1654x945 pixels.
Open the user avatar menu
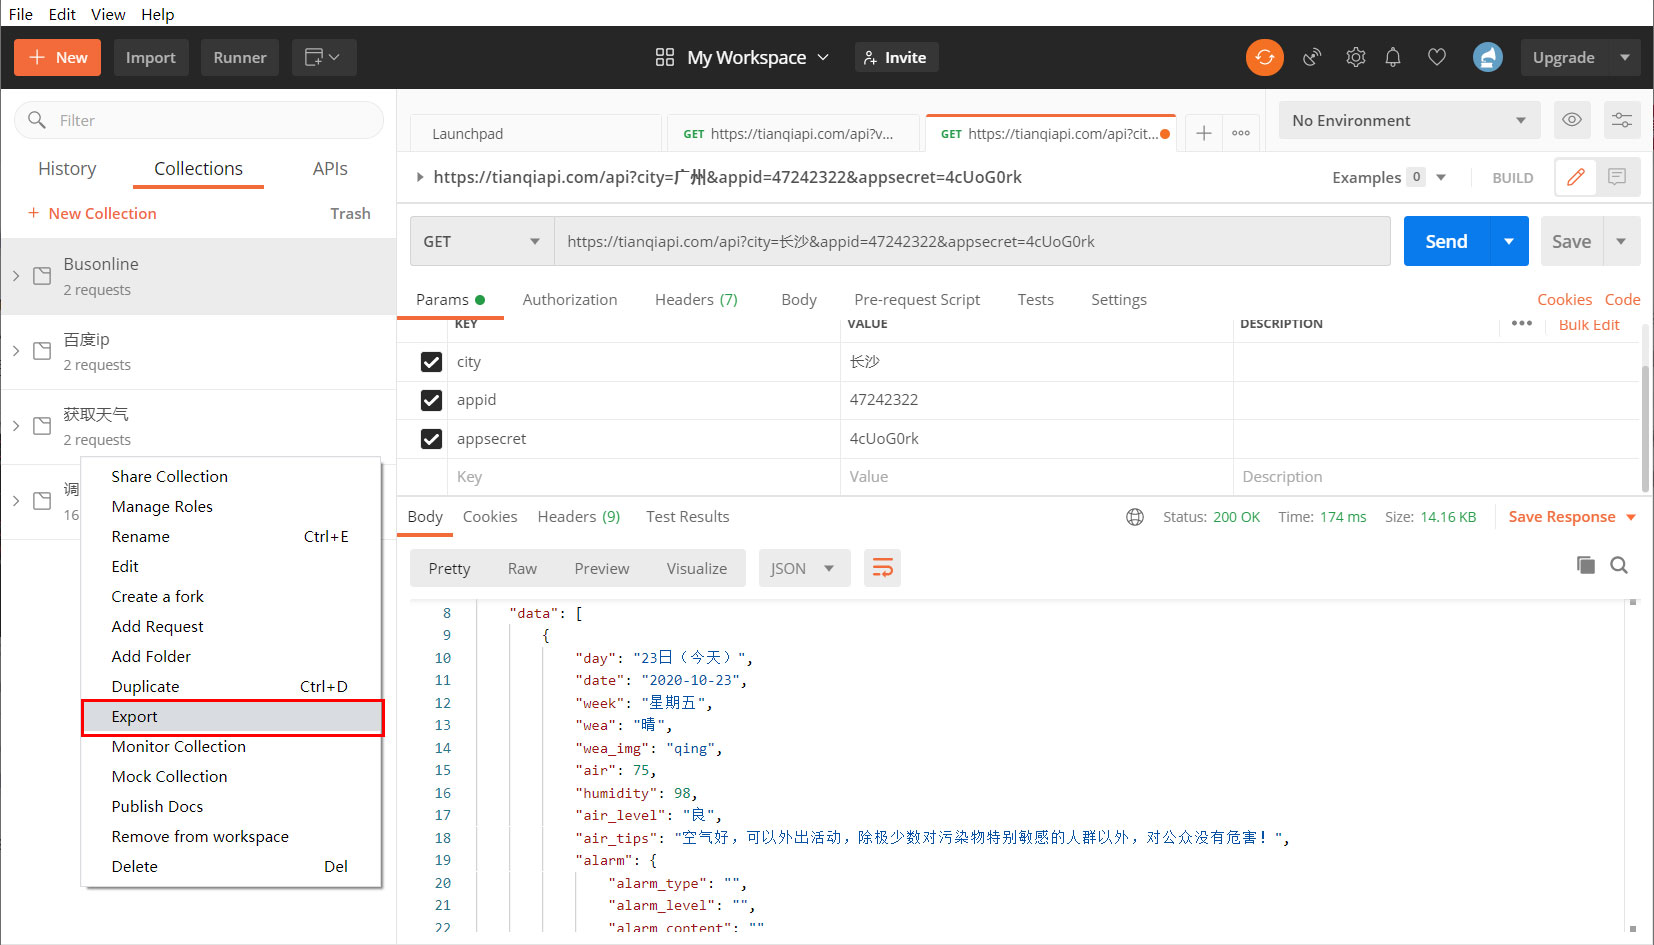pos(1487,57)
